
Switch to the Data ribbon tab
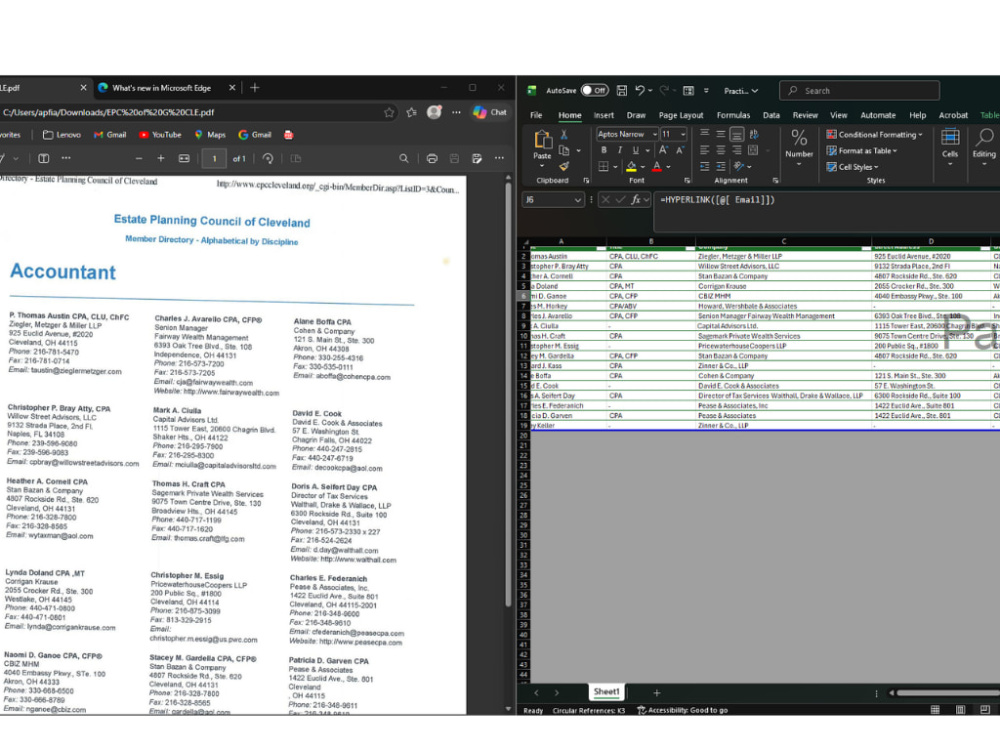point(771,115)
